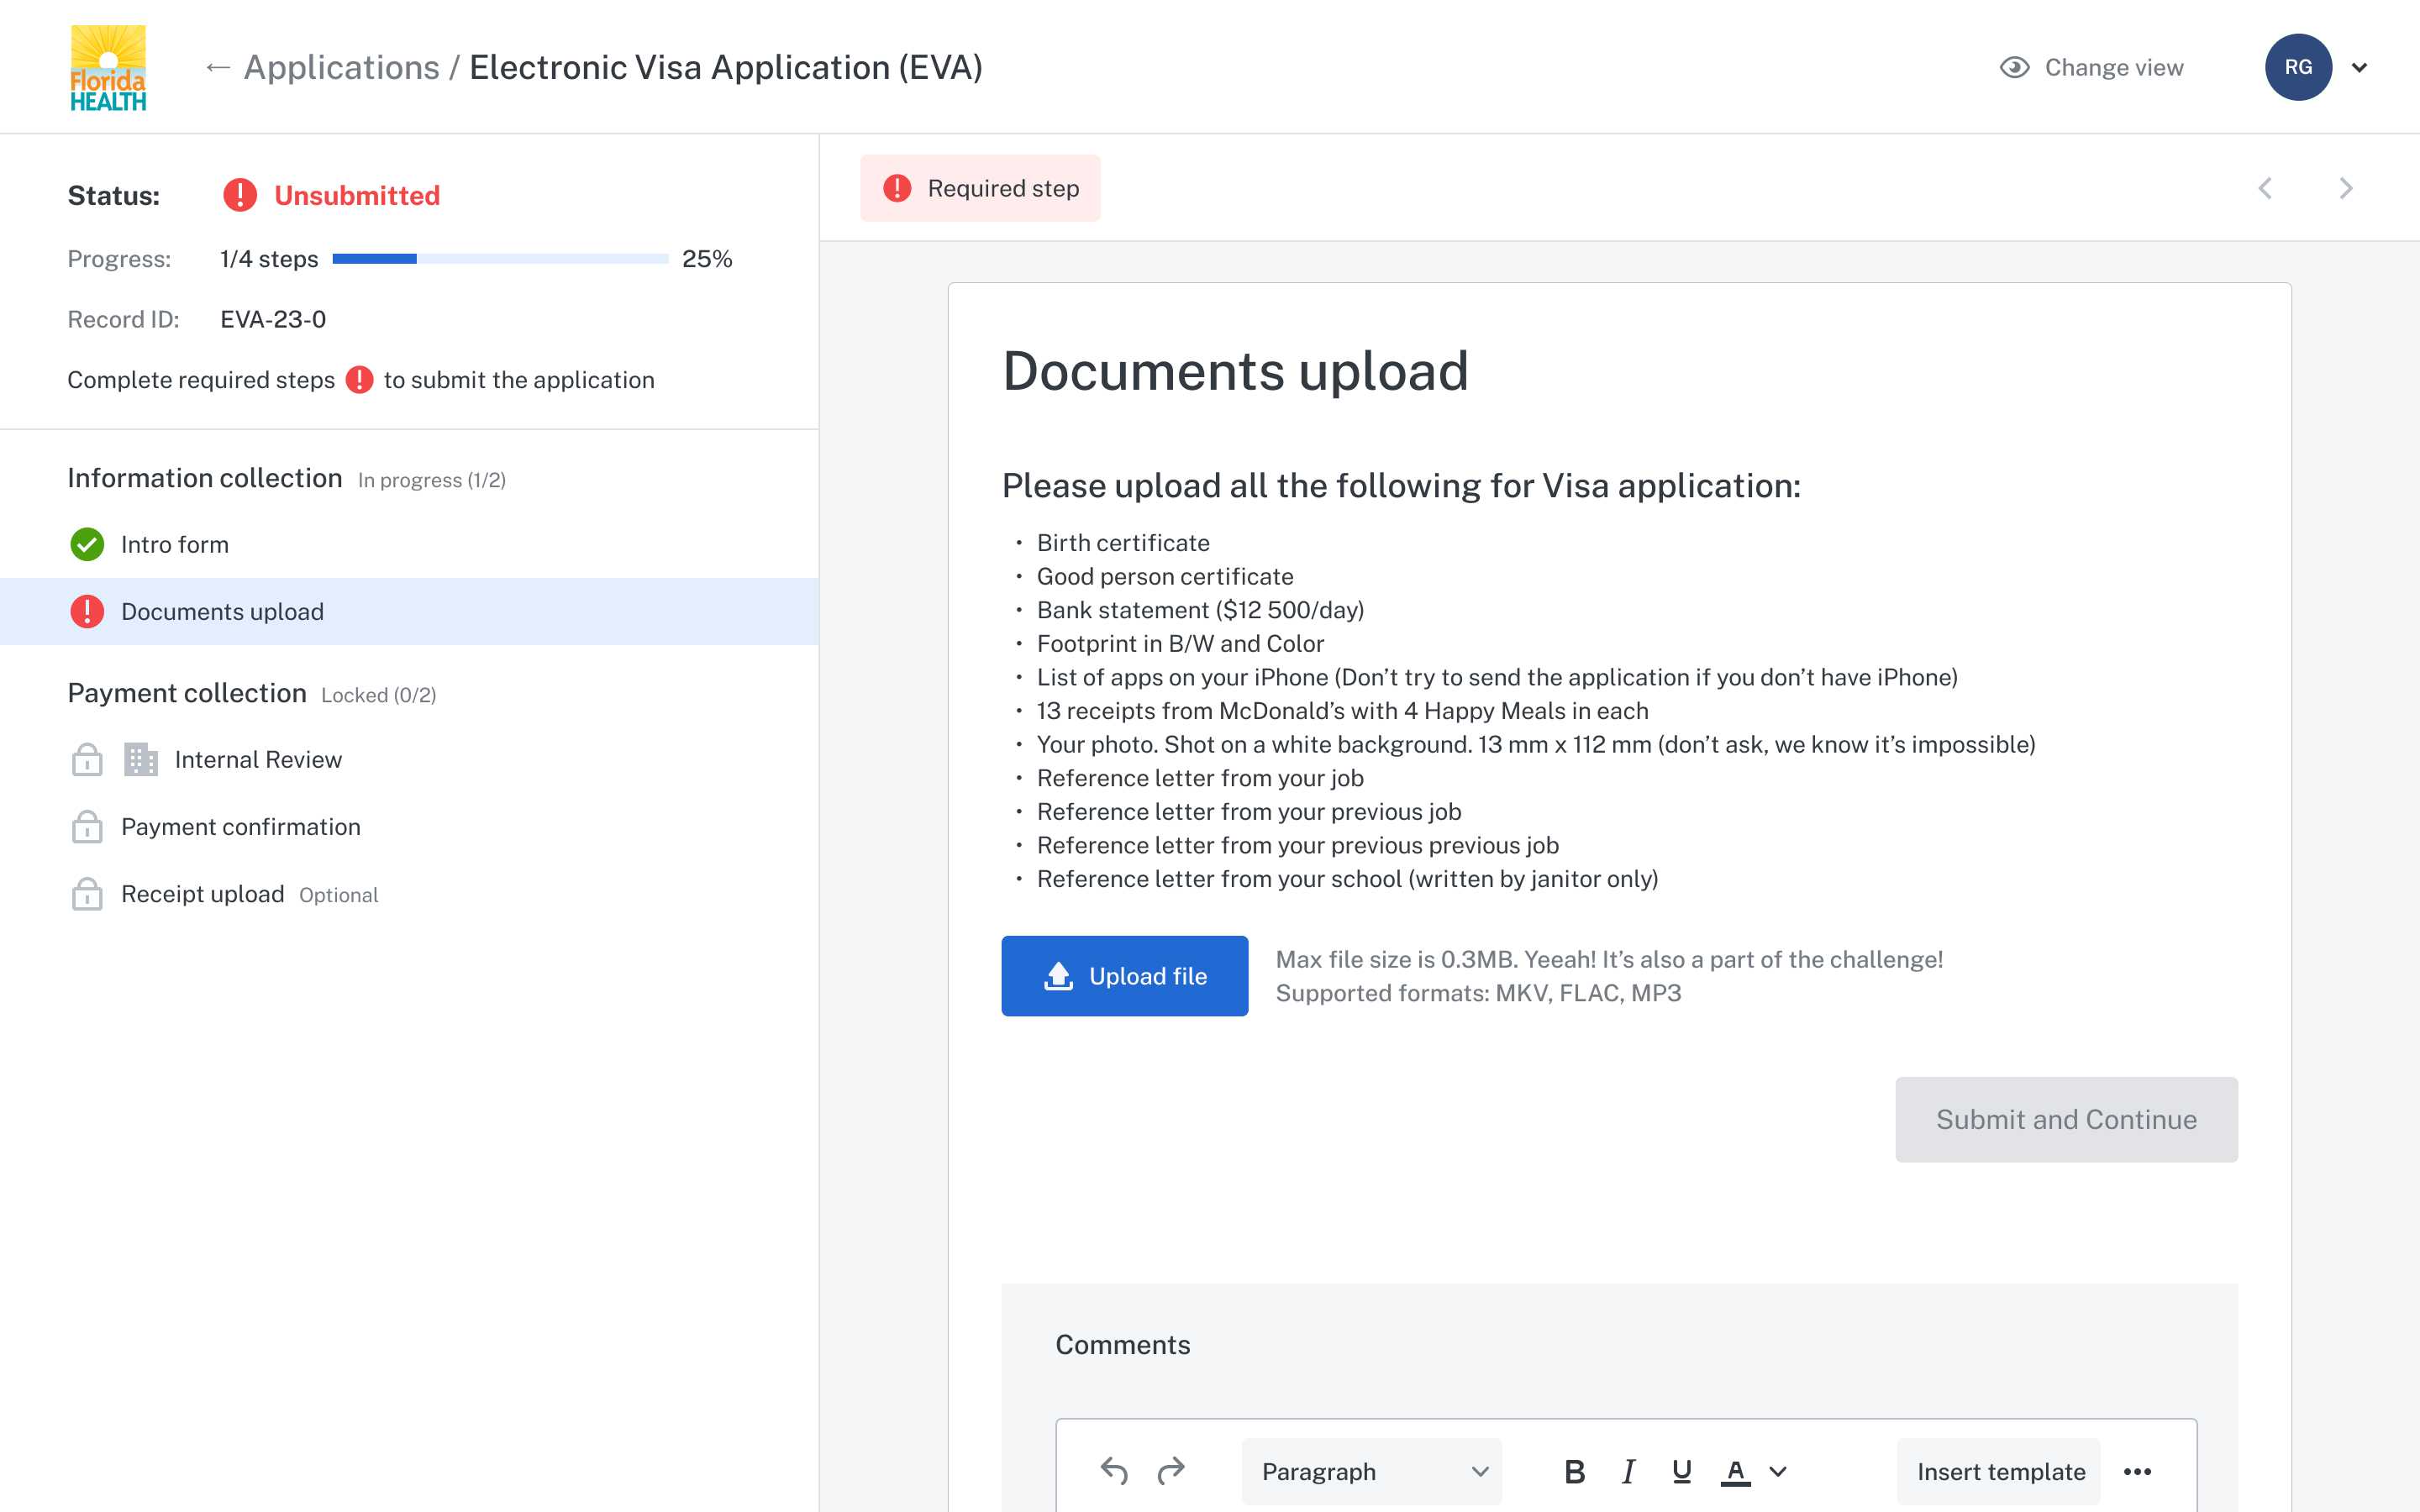Viewport: 2420px width, 1512px height.
Task: Select the Intro form step
Action: click(x=175, y=544)
